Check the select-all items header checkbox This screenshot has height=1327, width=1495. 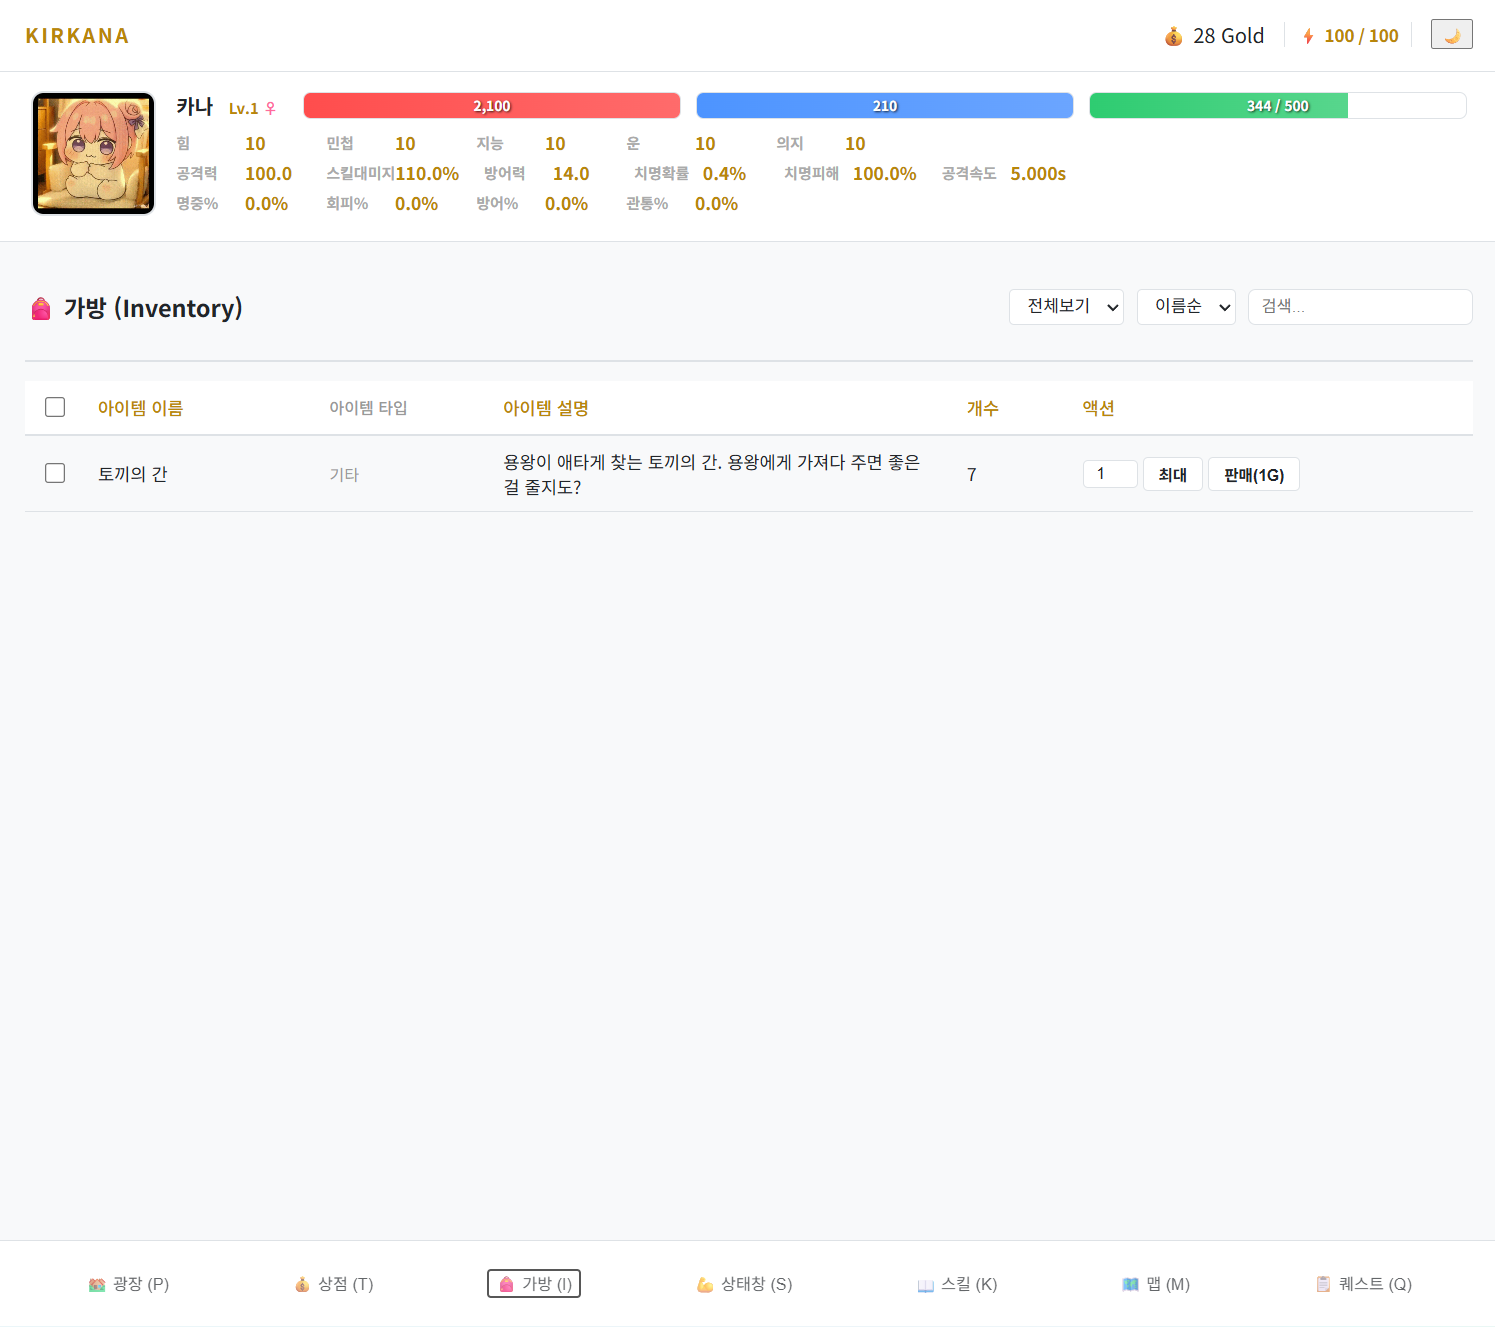[x=55, y=407]
